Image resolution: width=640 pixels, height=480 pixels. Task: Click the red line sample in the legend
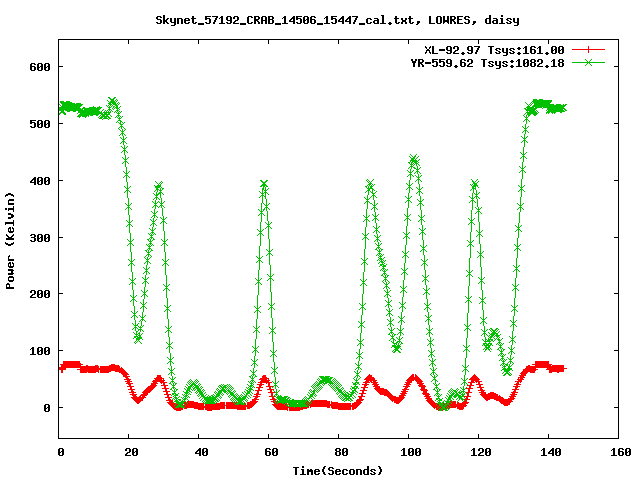point(588,50)
